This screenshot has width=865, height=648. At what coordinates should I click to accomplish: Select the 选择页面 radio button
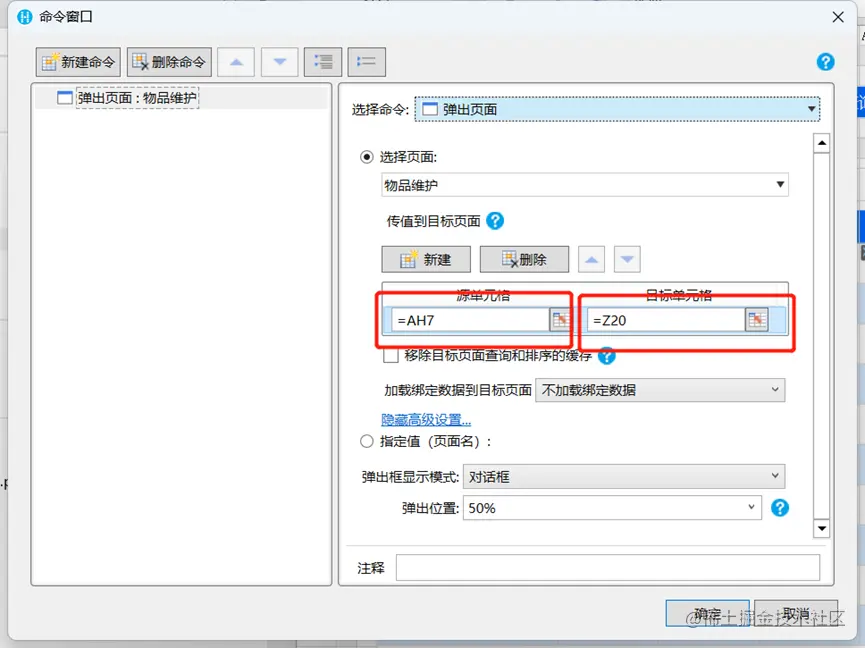point(366,157)
